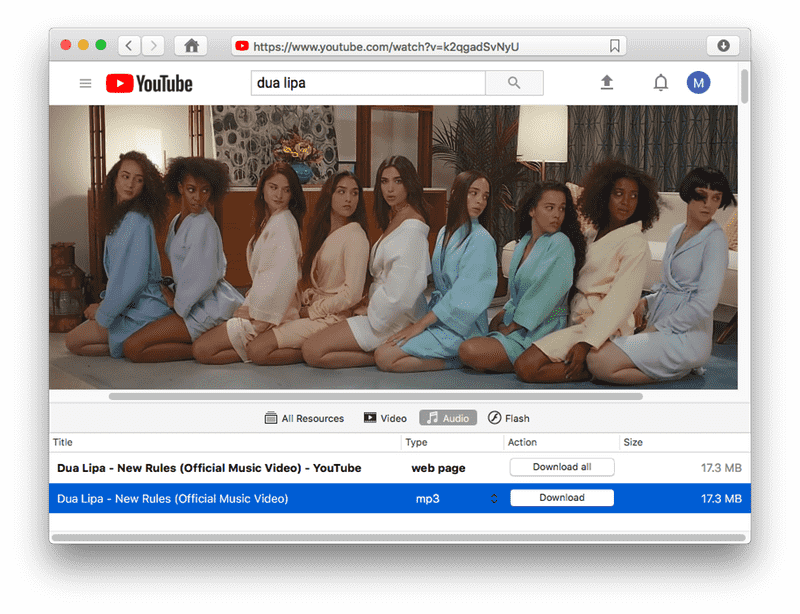Go back using the browser back arrow
This screenshot has width=800, height=614.
[129, 46]
